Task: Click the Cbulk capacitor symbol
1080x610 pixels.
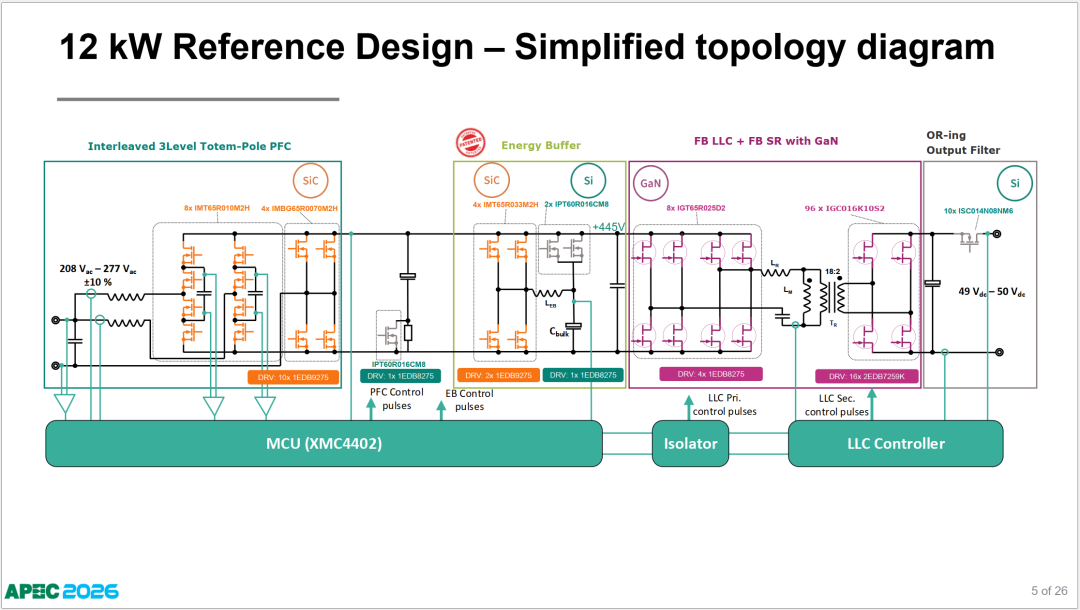Action: point(573,326)
